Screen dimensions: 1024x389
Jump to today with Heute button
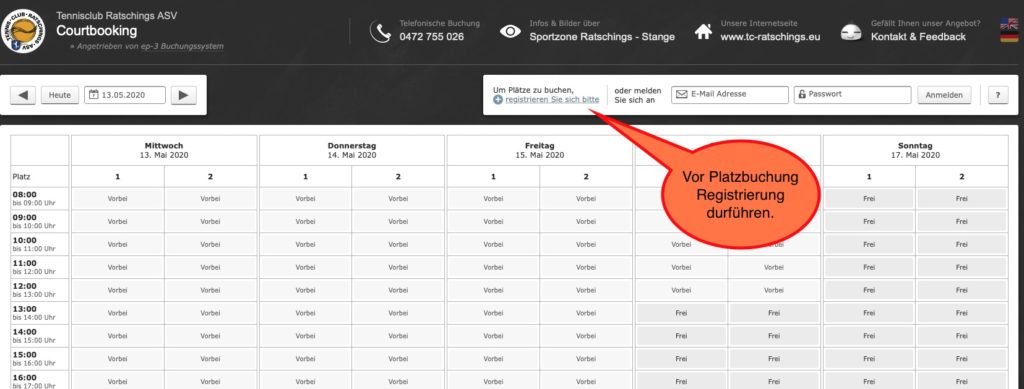click(59, 95)
